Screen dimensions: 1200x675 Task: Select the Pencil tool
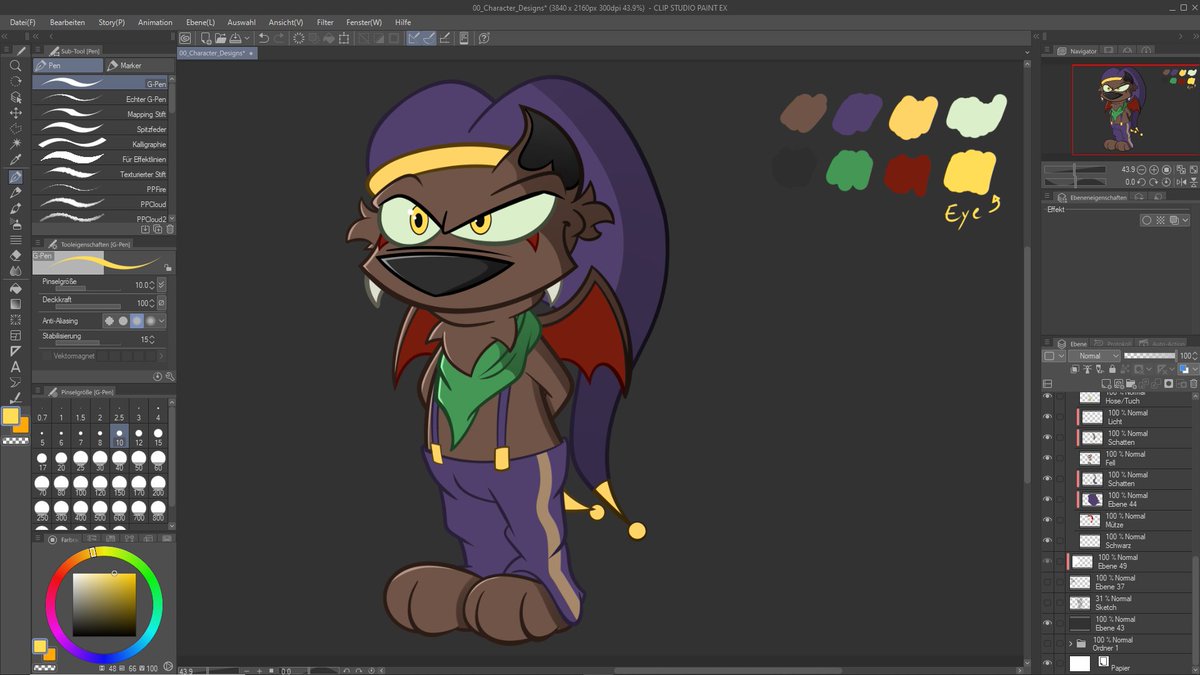point(15,192)
